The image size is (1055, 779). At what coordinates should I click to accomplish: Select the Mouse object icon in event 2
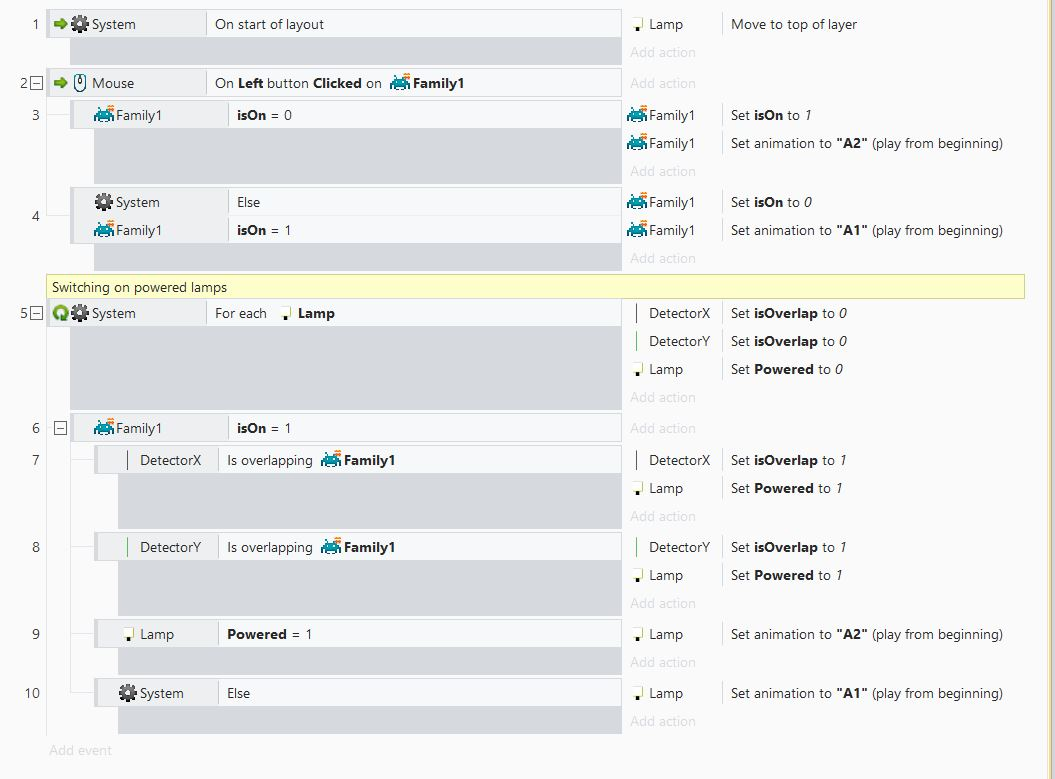[80, 83]
